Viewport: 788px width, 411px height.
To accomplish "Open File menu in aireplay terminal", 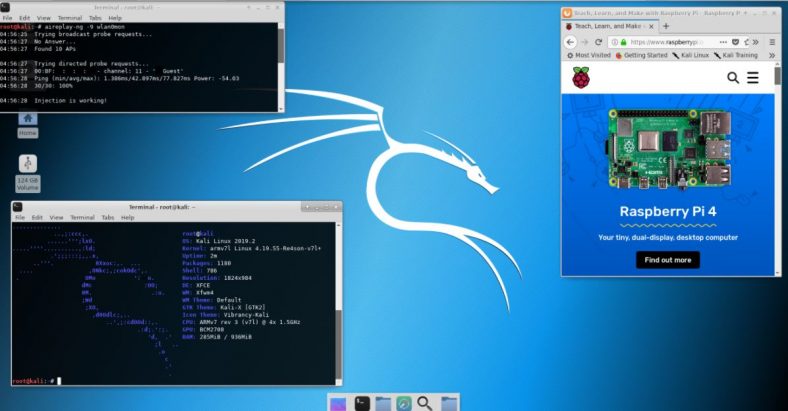I will [x=8, y=18].
